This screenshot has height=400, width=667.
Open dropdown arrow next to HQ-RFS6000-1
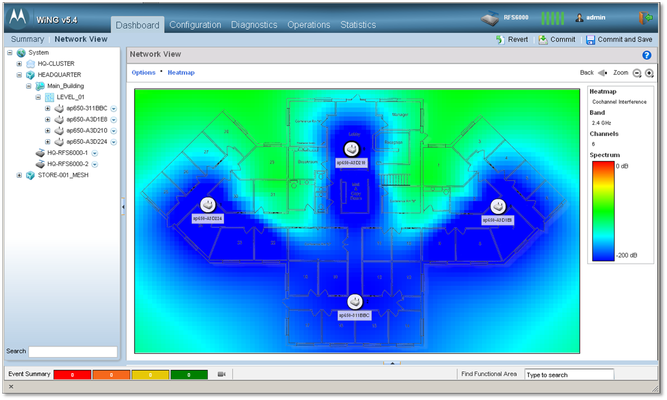pyautogui.click(x=95, y=153)
